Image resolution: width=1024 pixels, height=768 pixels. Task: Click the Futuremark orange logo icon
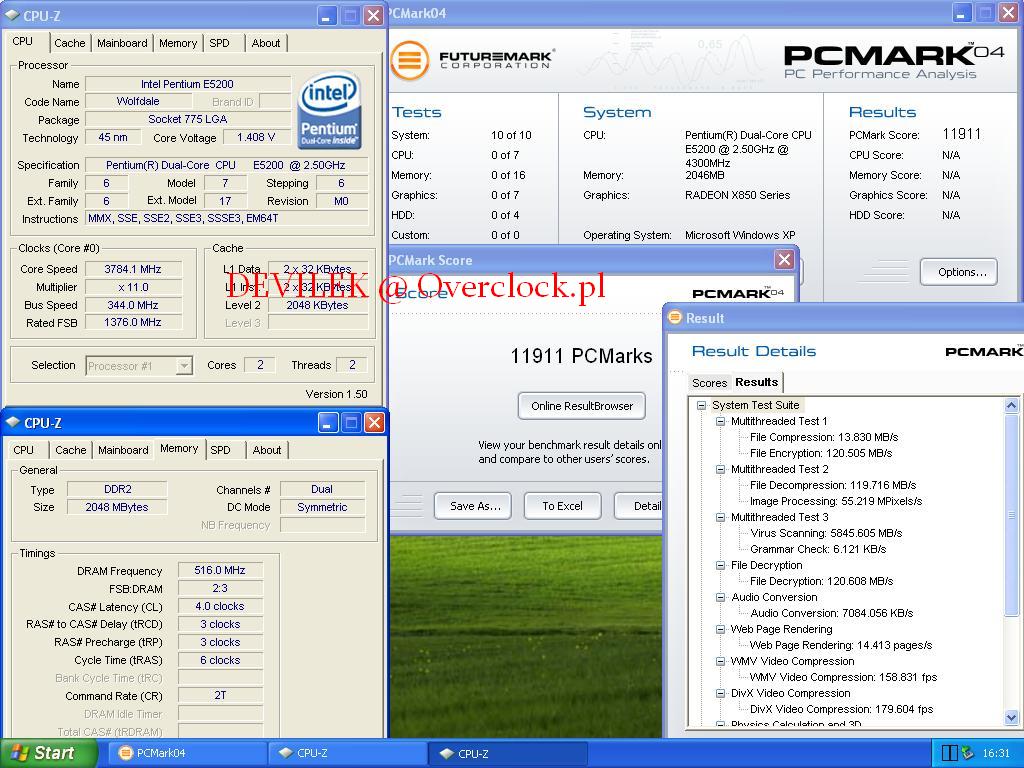point(409,61)
